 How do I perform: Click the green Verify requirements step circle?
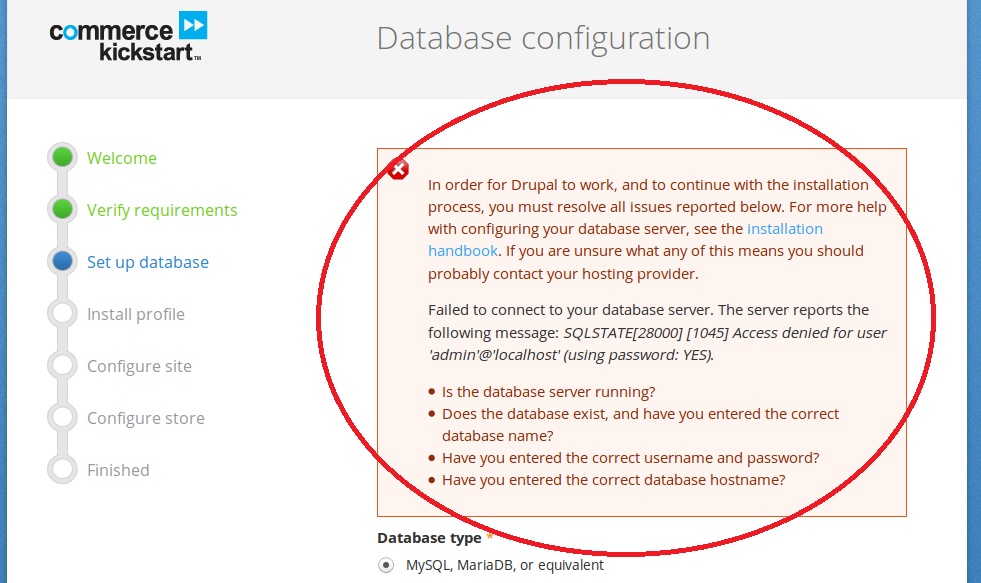(x=63, y=209)
